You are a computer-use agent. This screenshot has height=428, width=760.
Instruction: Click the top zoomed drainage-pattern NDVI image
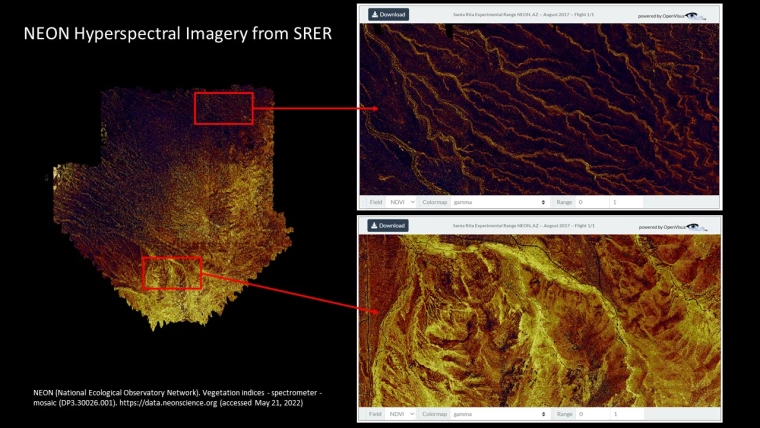pos(540,108)
